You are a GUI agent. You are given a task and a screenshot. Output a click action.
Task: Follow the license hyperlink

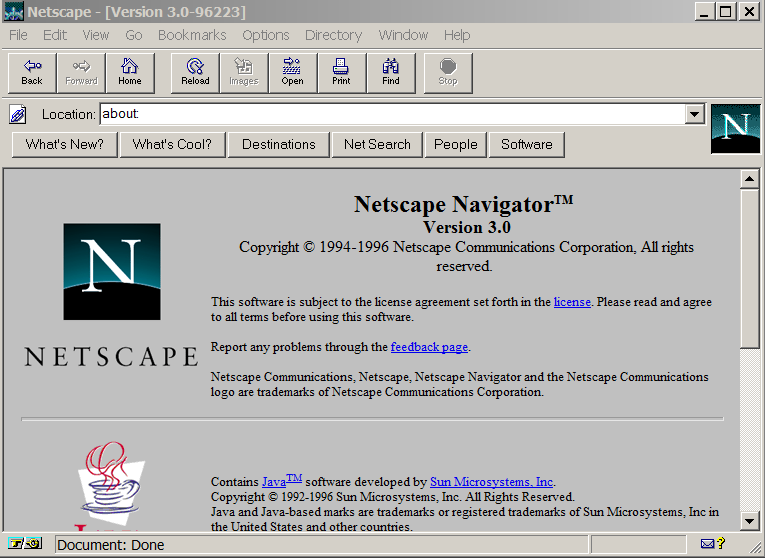(572, 302)
